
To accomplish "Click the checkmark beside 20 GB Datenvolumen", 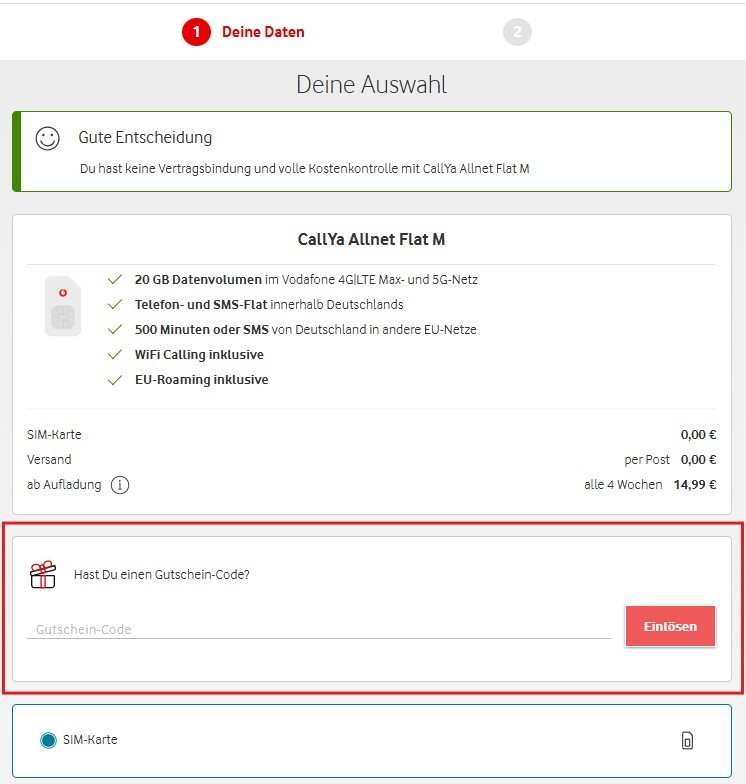I will coord(115,279).
